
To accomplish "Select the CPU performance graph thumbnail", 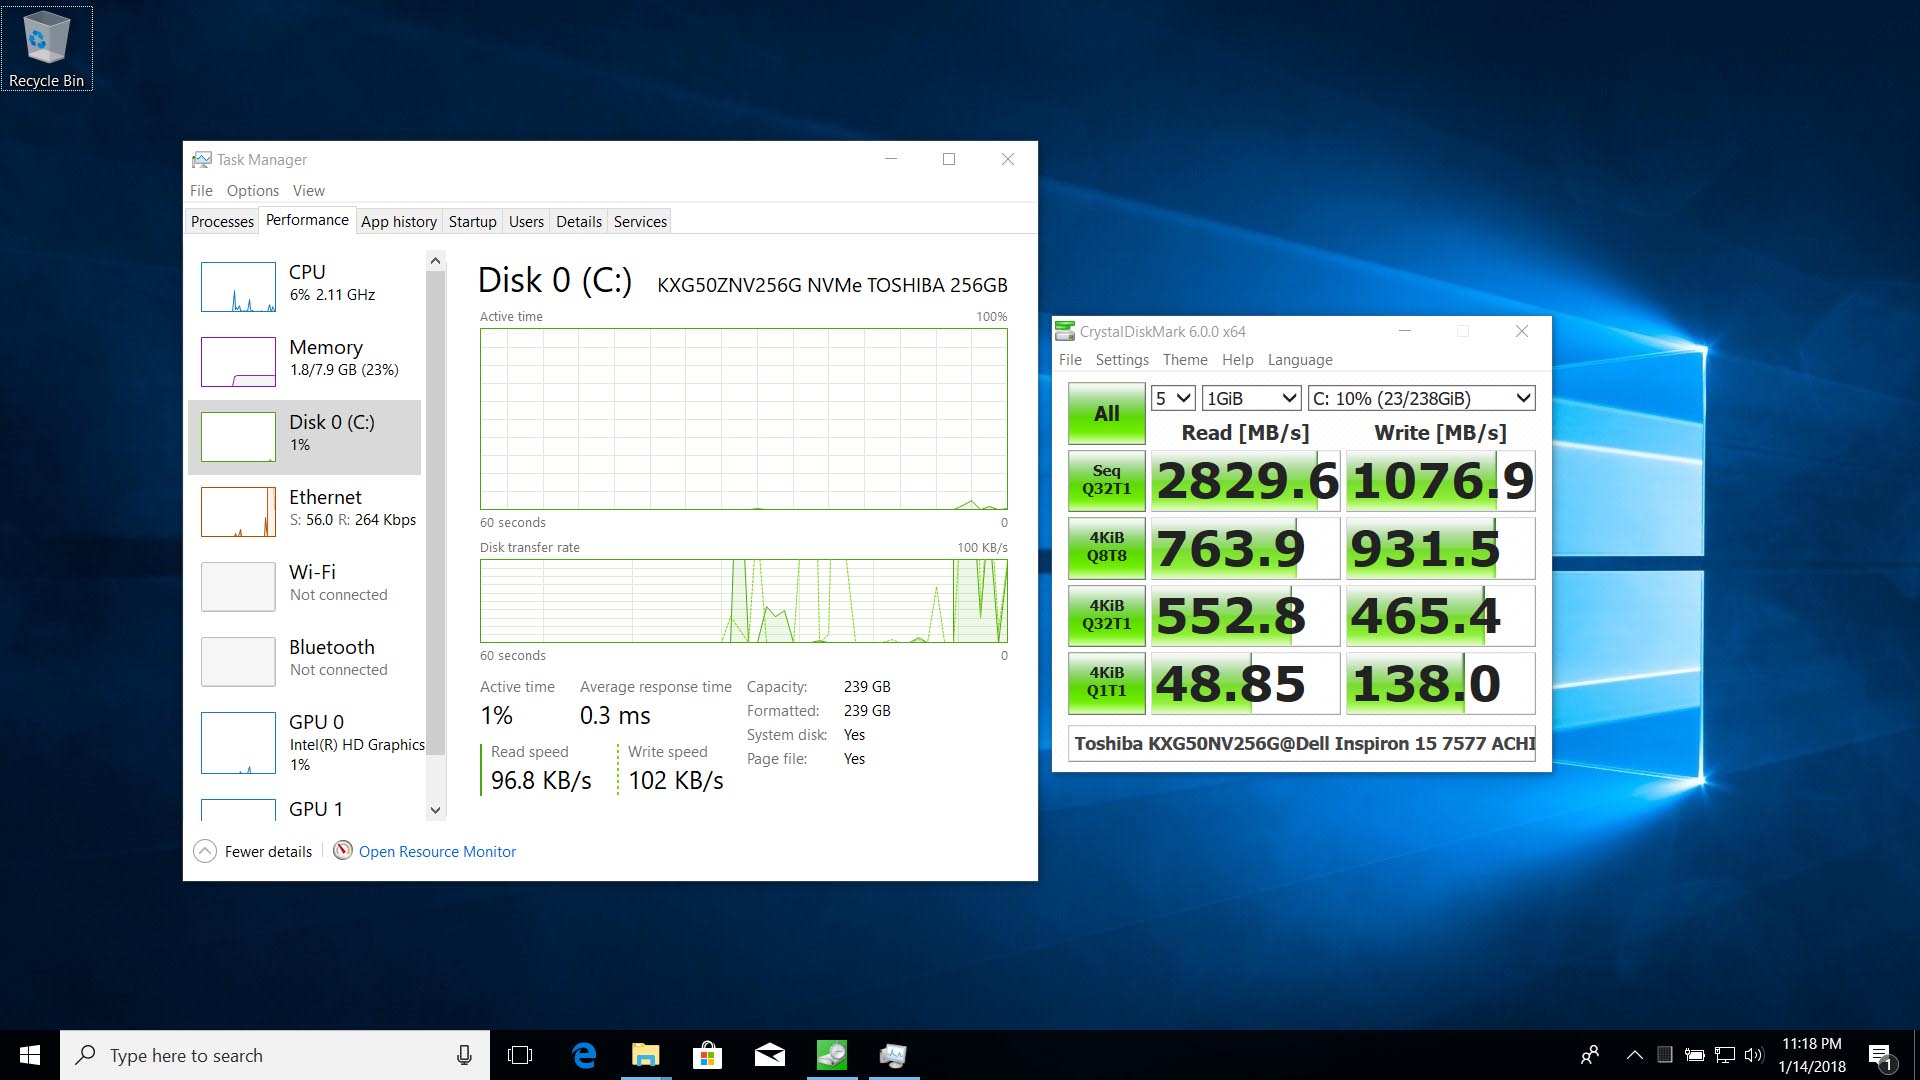I will pos(238,287).
